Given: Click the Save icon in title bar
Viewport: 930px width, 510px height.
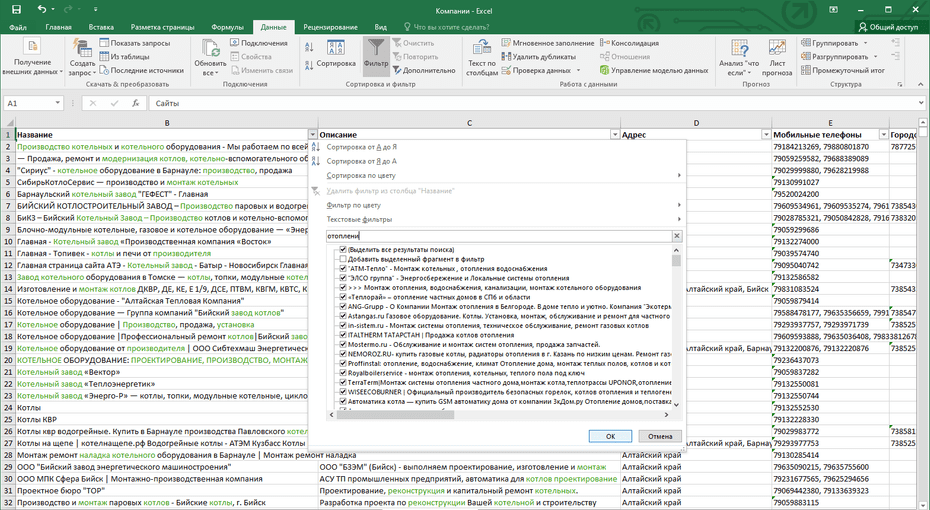Looking at the screenshot, I should 16,9.
